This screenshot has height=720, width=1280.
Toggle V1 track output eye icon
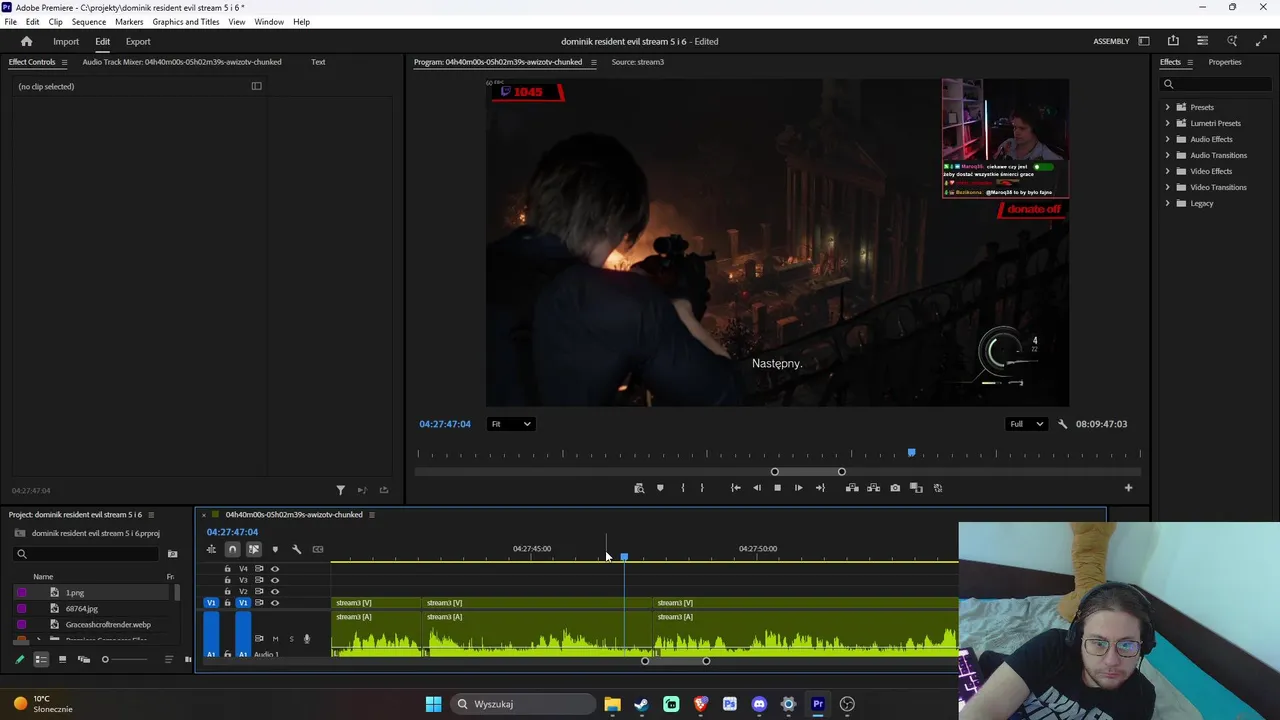click(275, 603)
